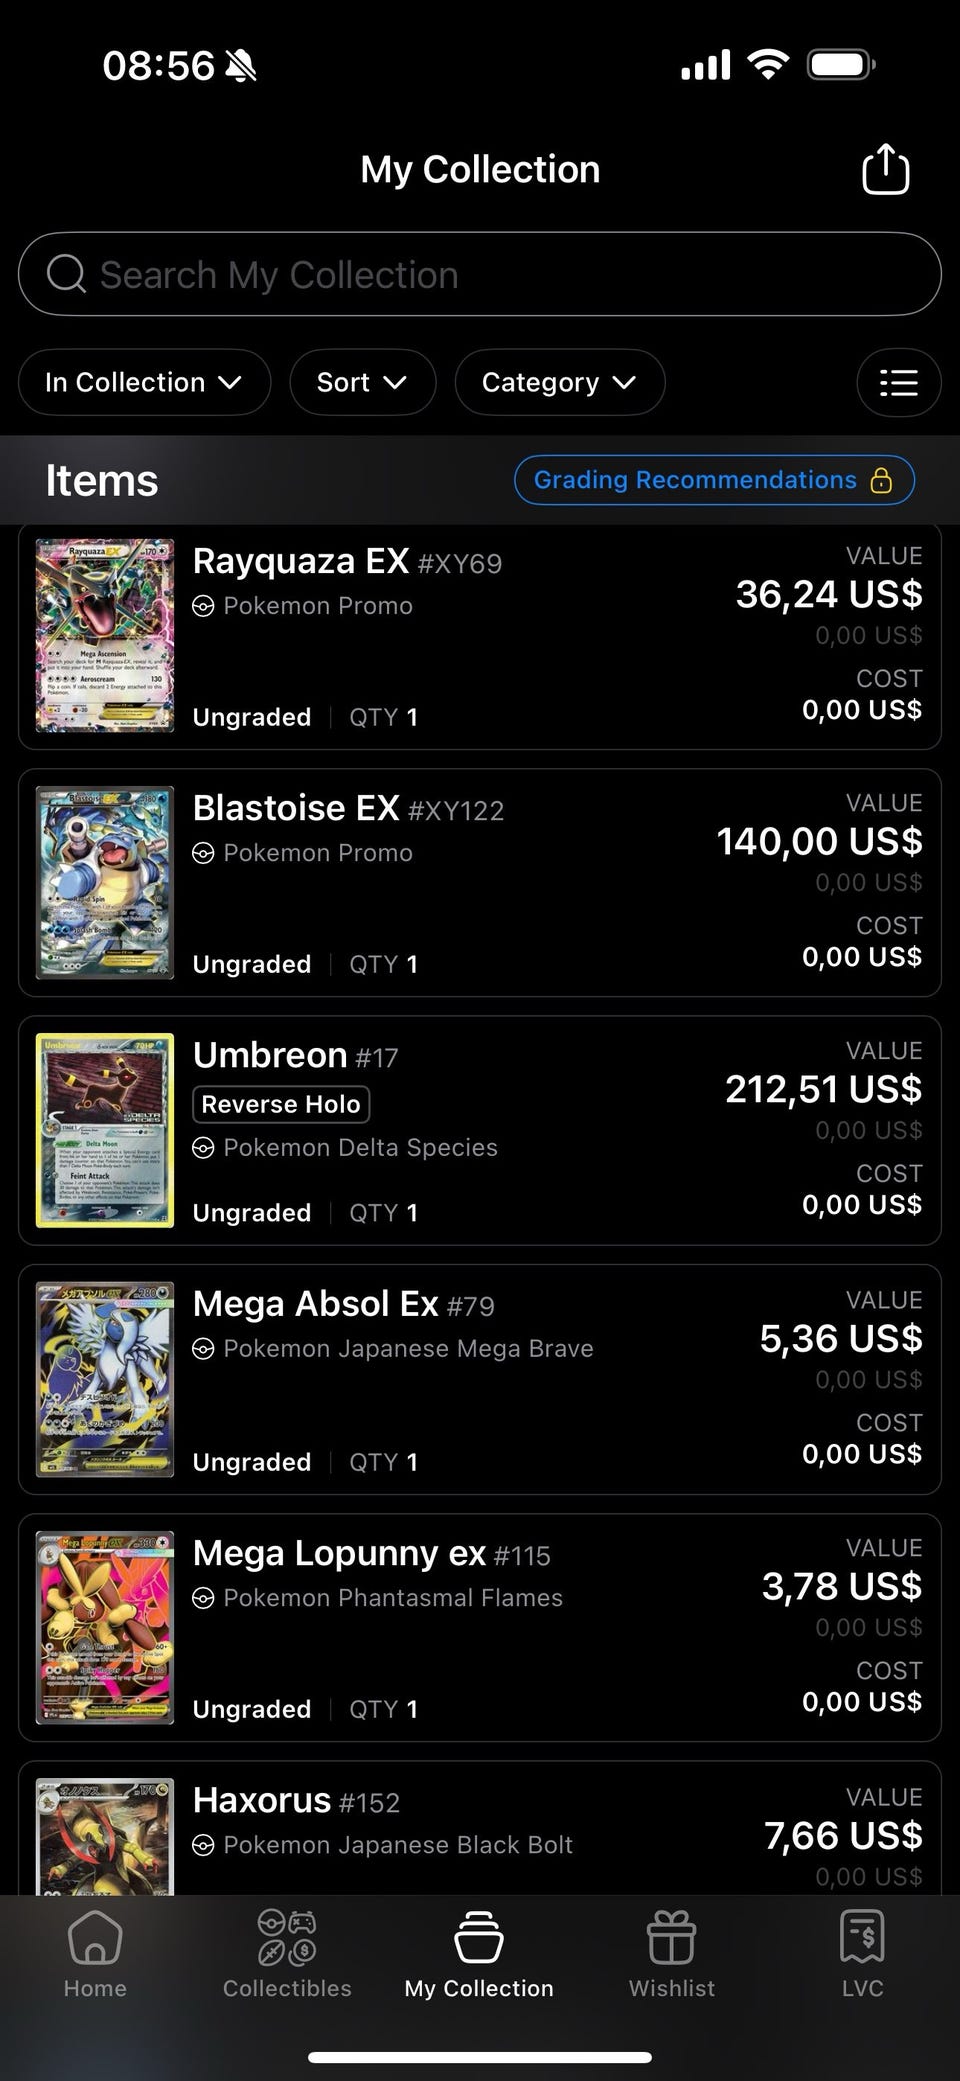Tap the share/export icon
The width and height of the screenshot is (960, 2081).
(x=885, y=169)
